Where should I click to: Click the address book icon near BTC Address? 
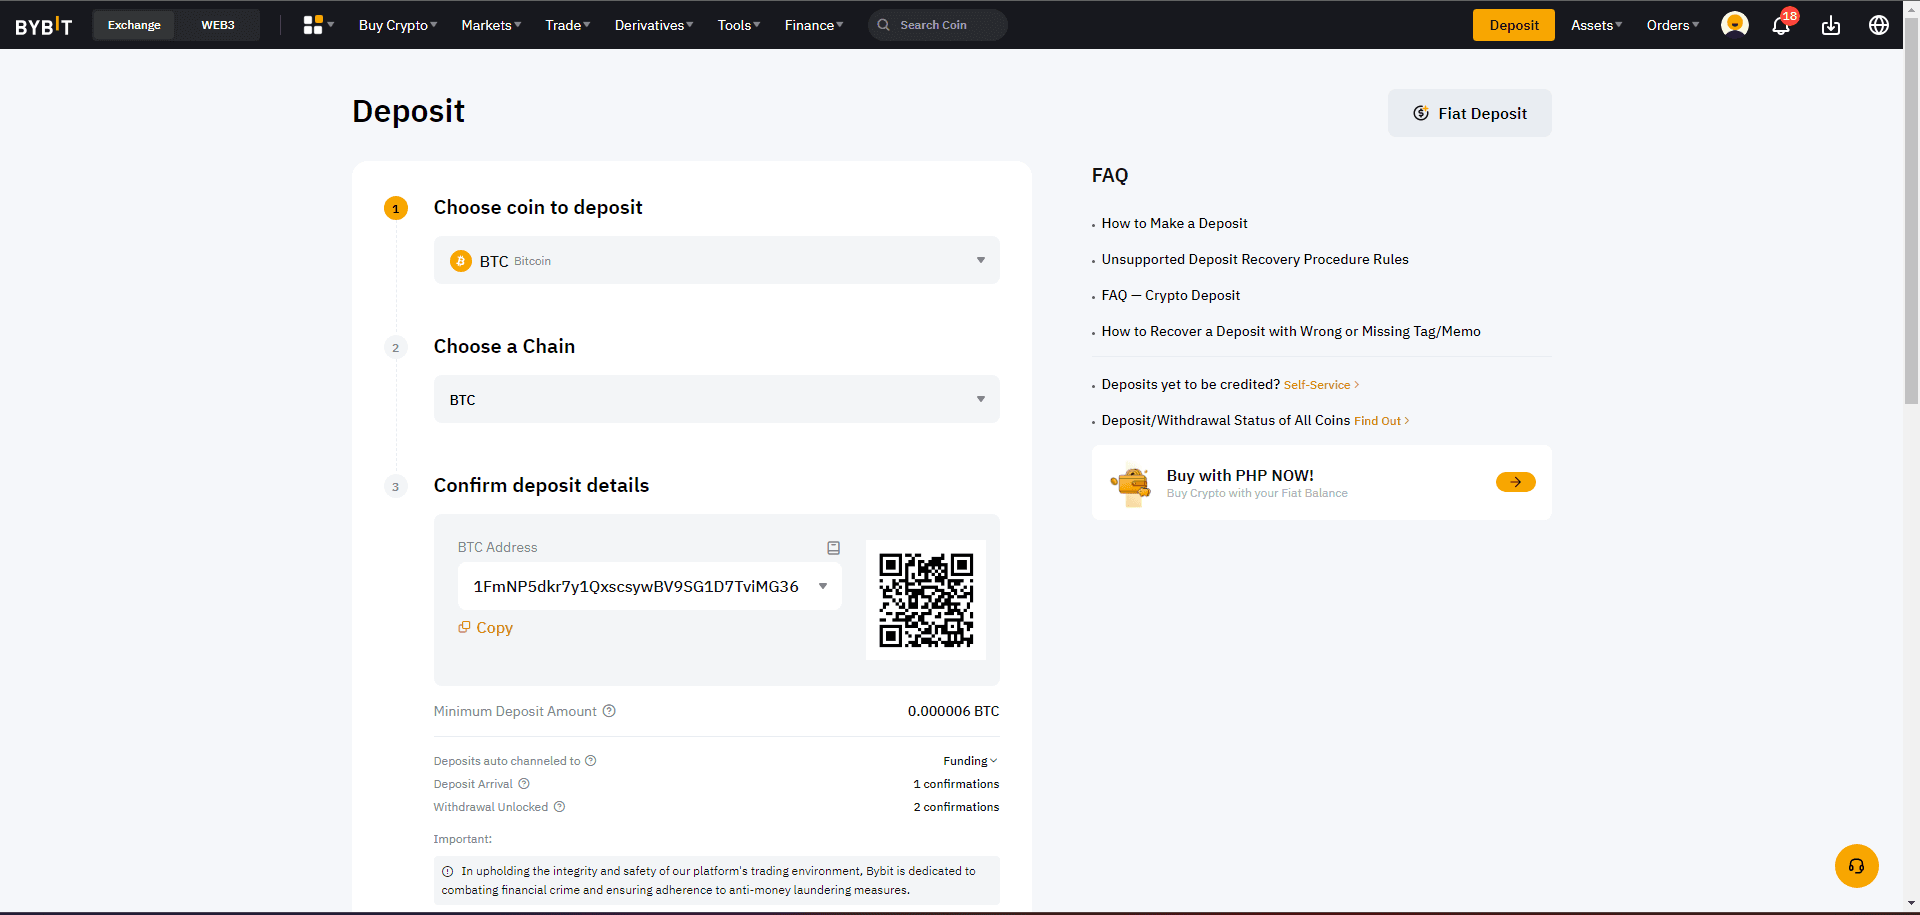point(833,548)
